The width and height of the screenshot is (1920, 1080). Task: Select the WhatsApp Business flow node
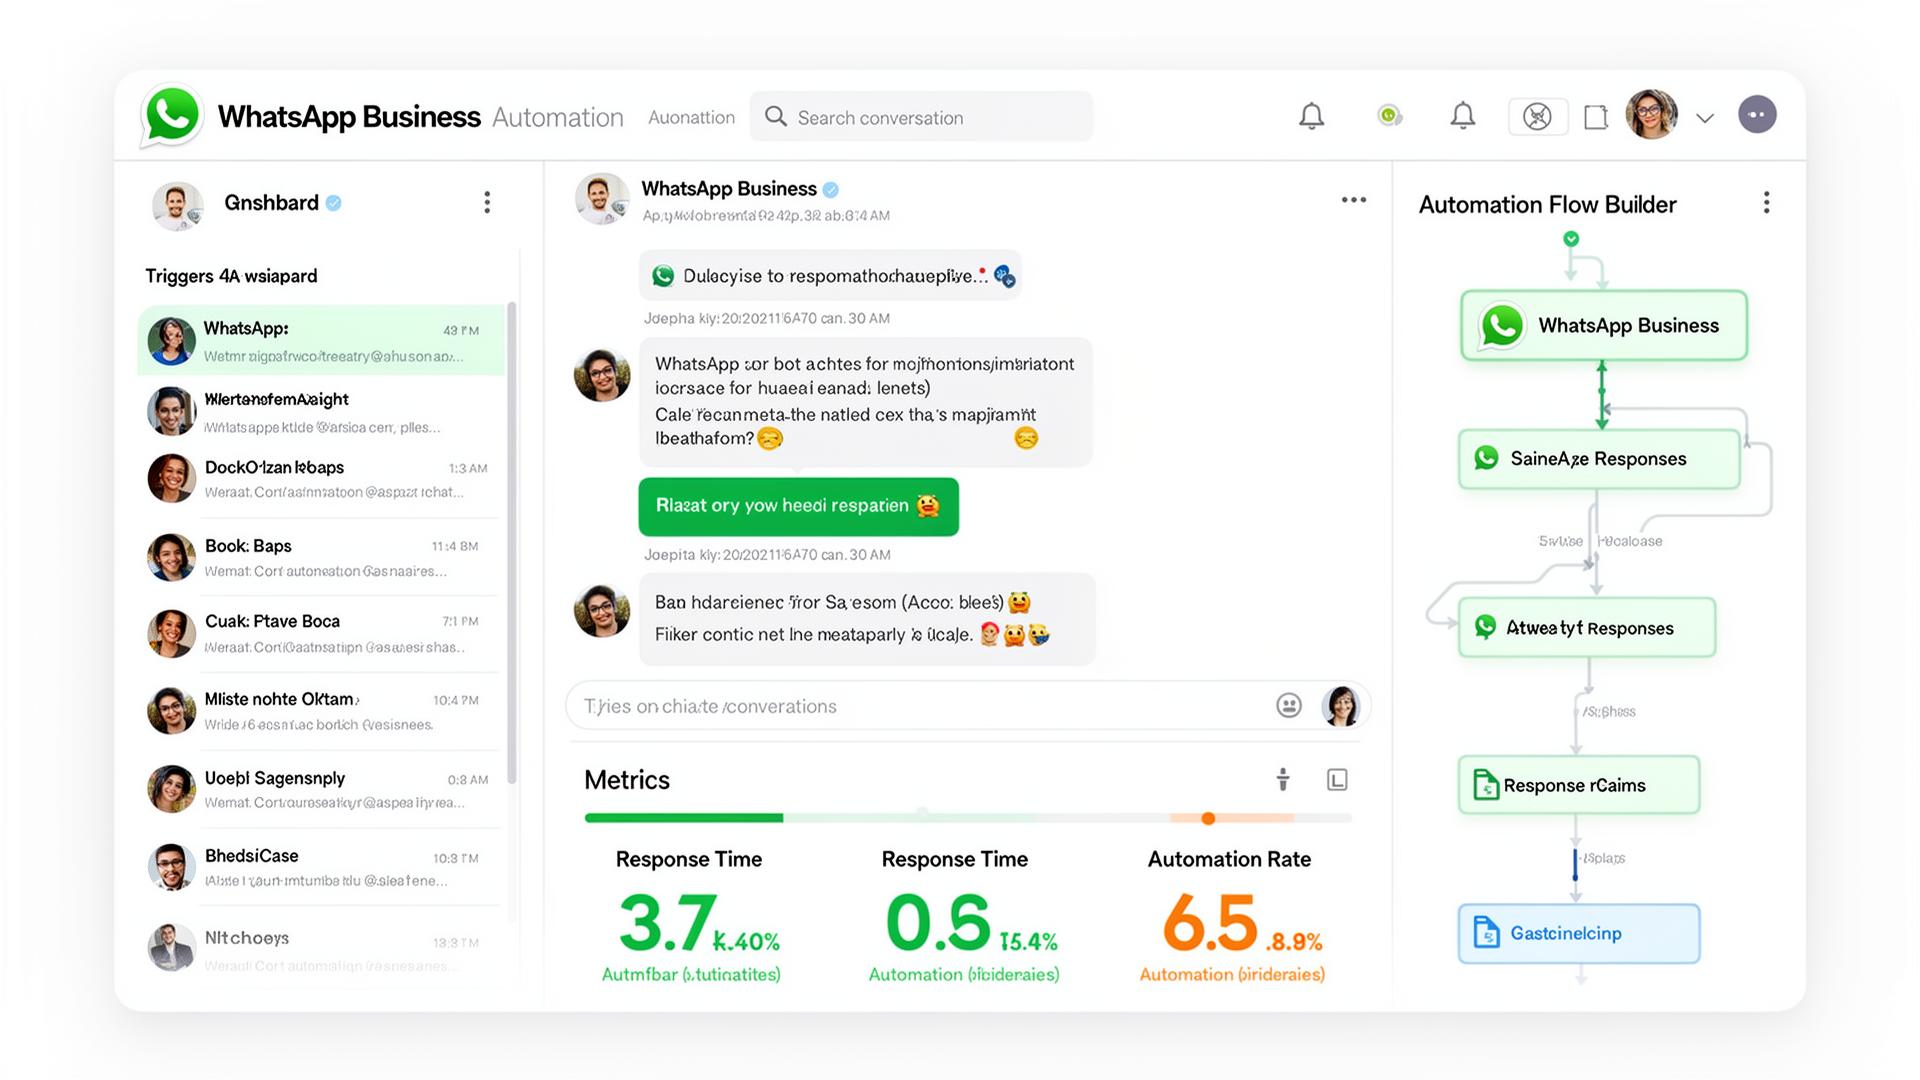pos(1603,326)
